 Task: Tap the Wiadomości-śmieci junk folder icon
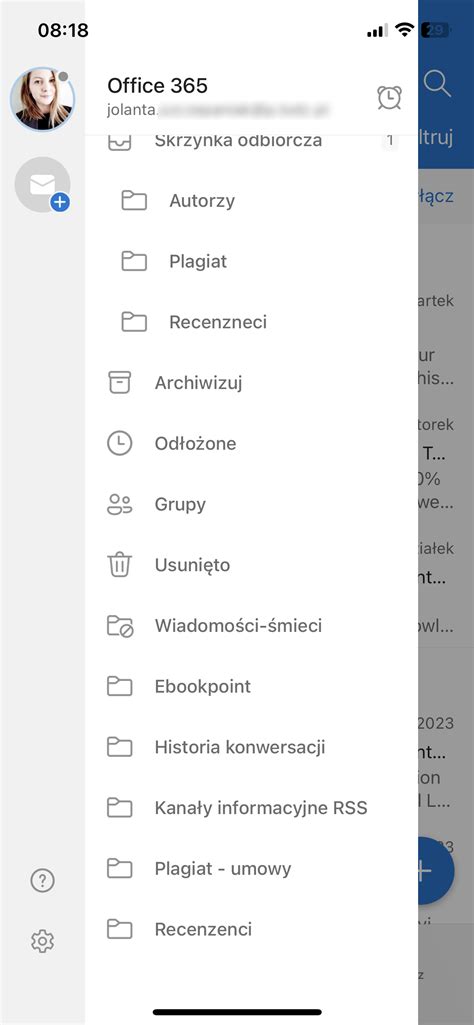(x=120, y=626)
